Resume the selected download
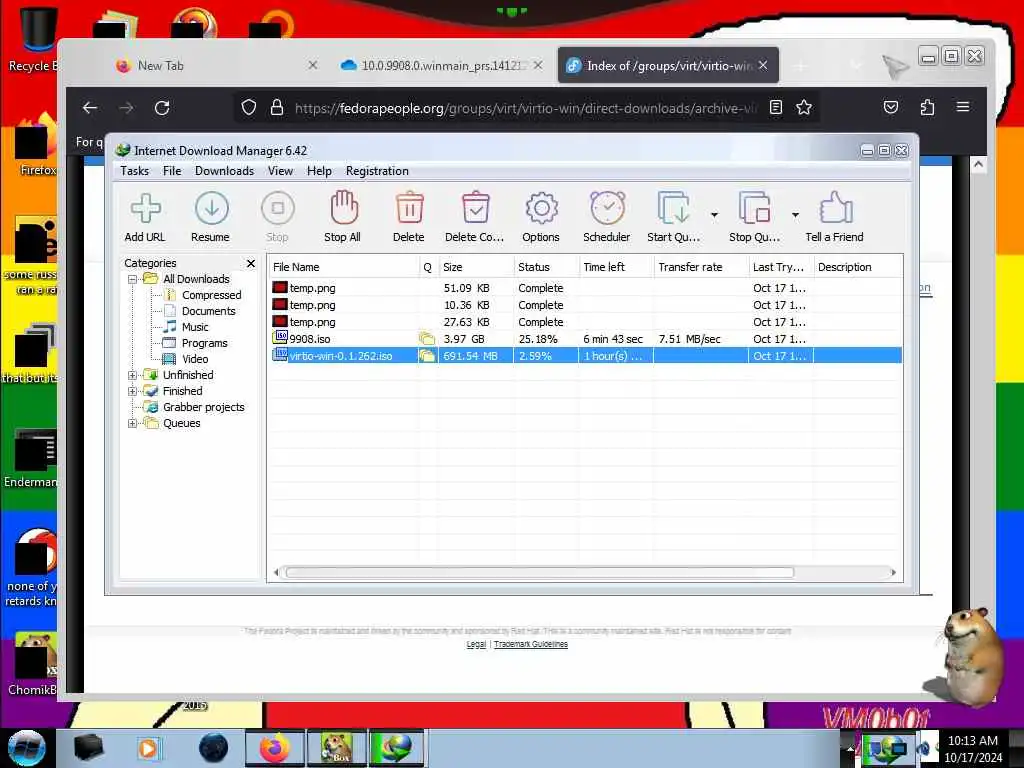1024x768 pixels. coord(210,217)
